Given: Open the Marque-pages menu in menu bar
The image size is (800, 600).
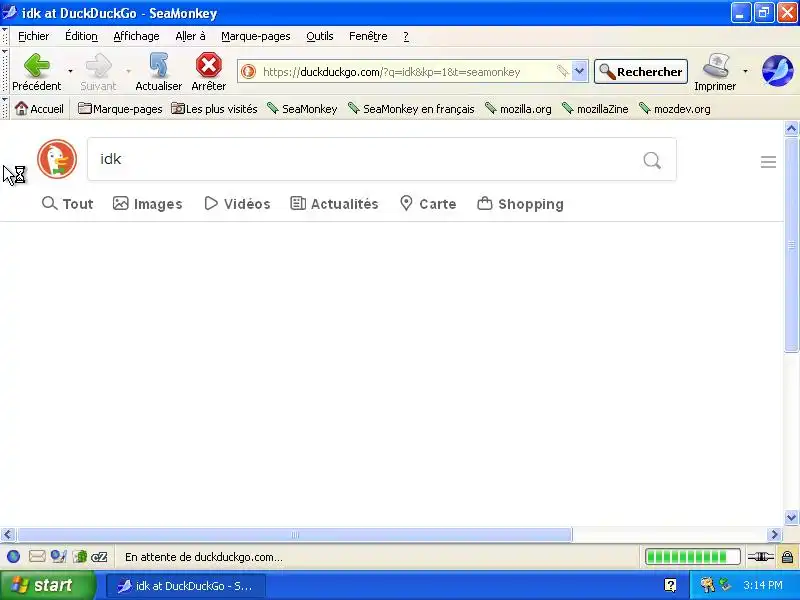Looking at the screenshot, I should (256, 36).
